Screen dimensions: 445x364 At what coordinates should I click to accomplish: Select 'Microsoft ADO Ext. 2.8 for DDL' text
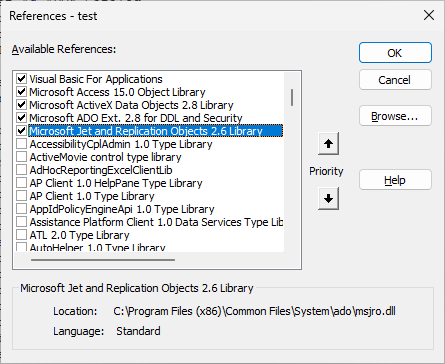pos(136,118)
